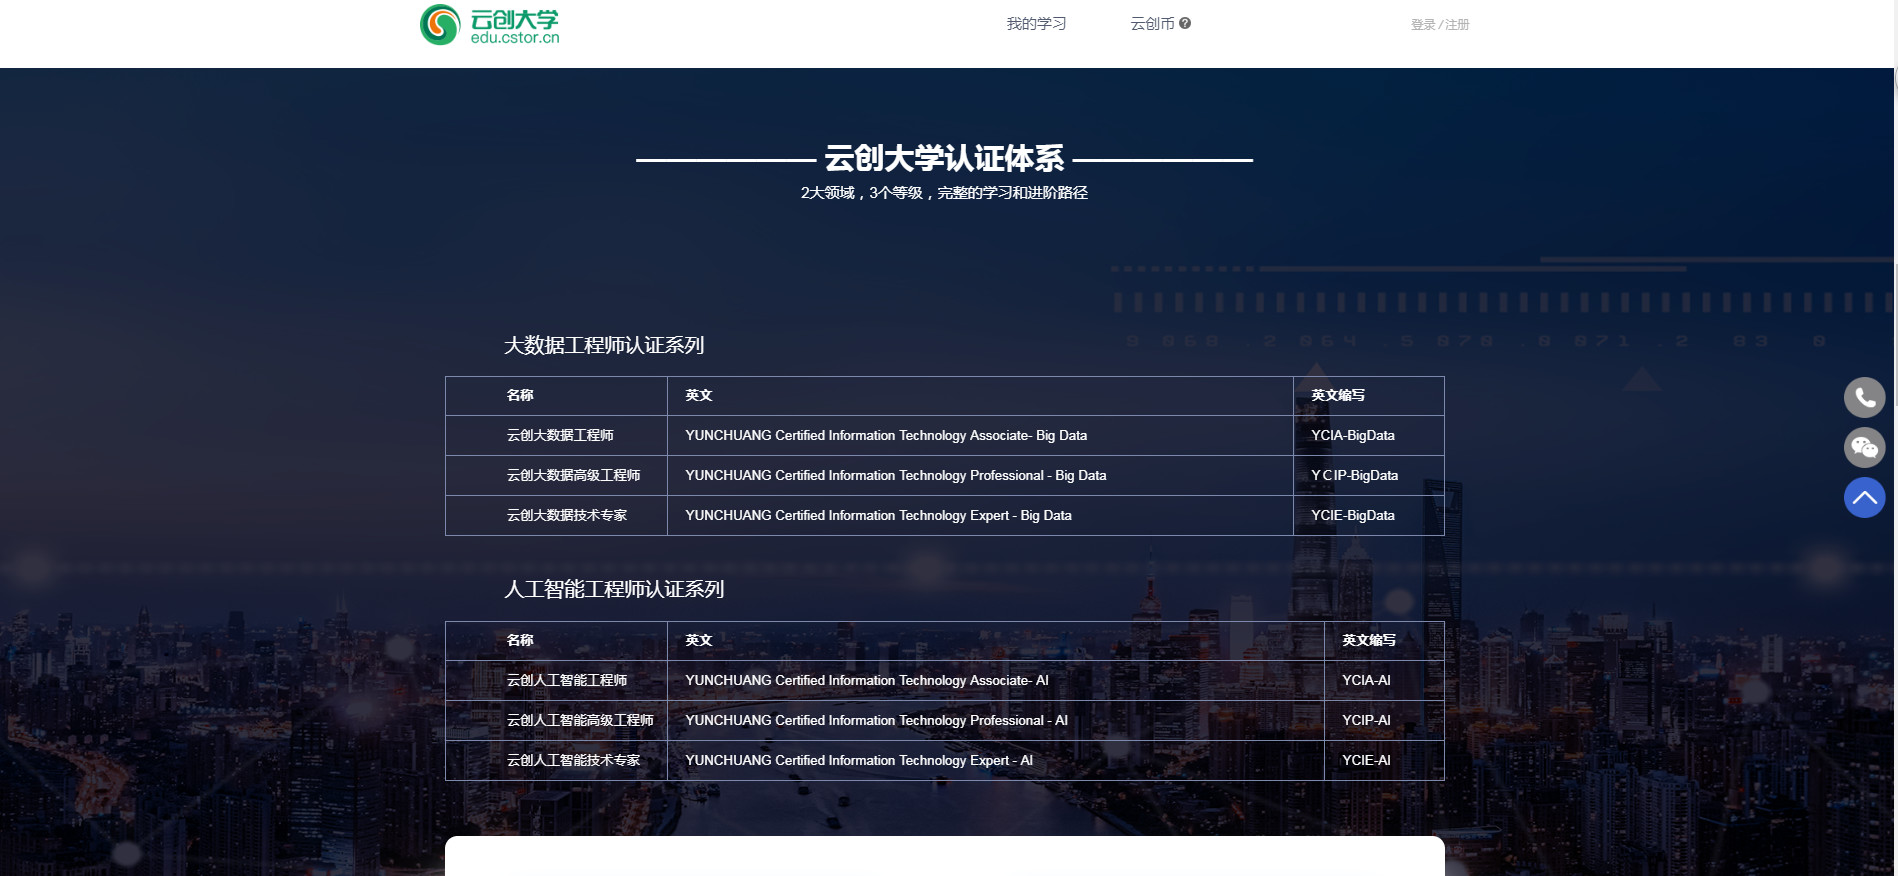Image resolution: width=1898 pixels, height=876 pixels.
Task: Select the 云创大数据工程师 row
Action: [x=560, y=435]
